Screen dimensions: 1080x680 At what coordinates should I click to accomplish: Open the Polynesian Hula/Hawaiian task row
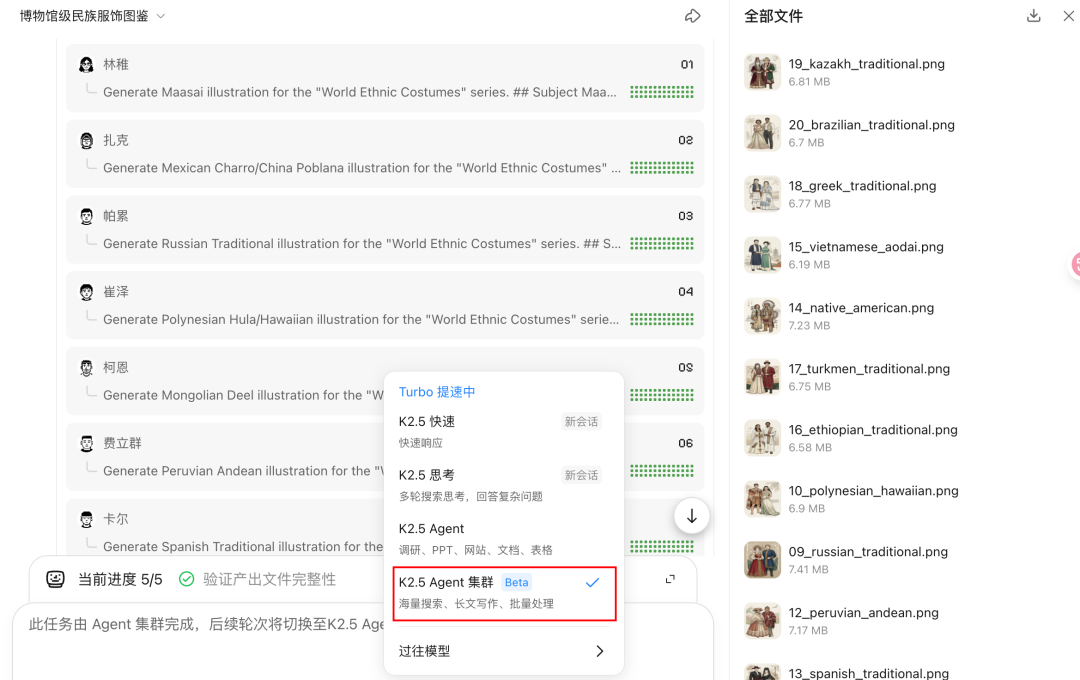[385, 305]
